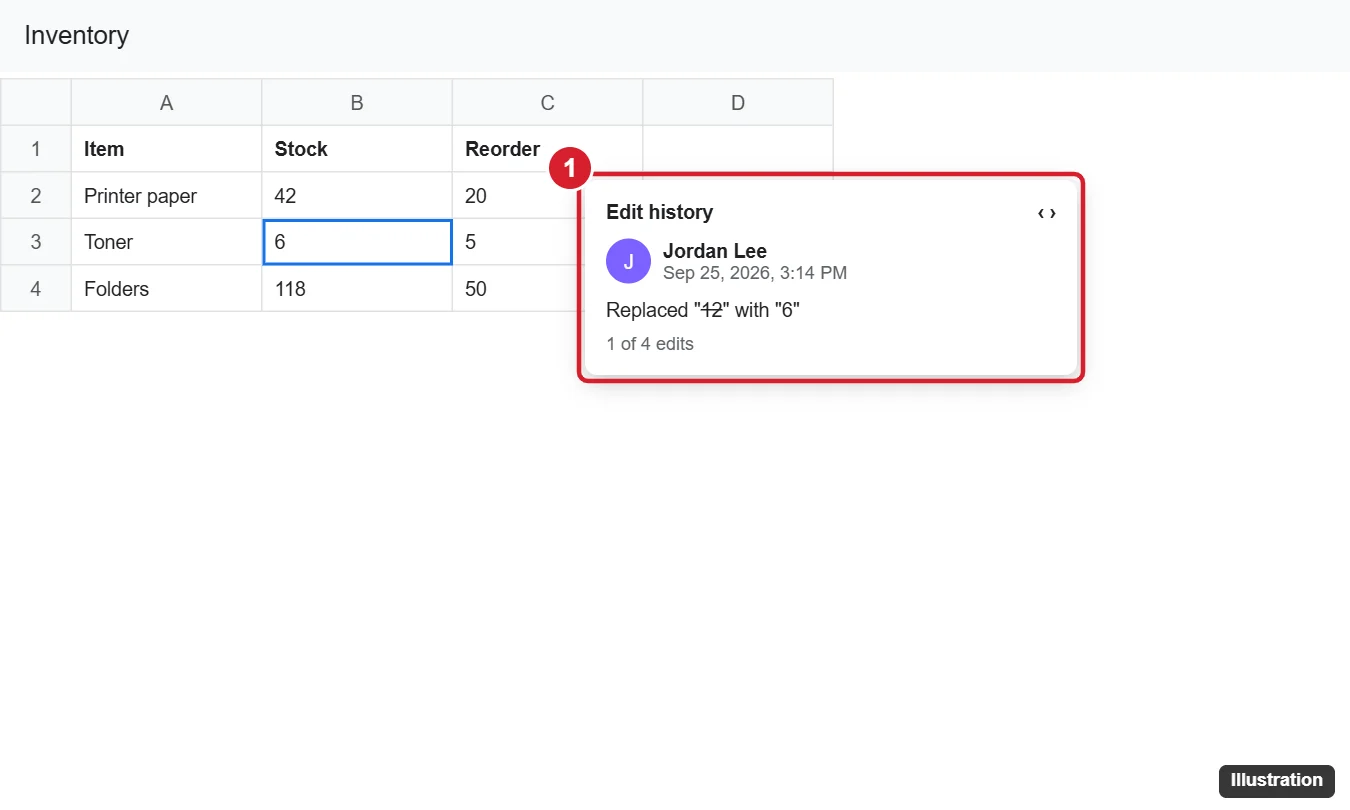Screen dimensions: 1350x810
Task: Select the empty cell D1
Action: point(738,149)
